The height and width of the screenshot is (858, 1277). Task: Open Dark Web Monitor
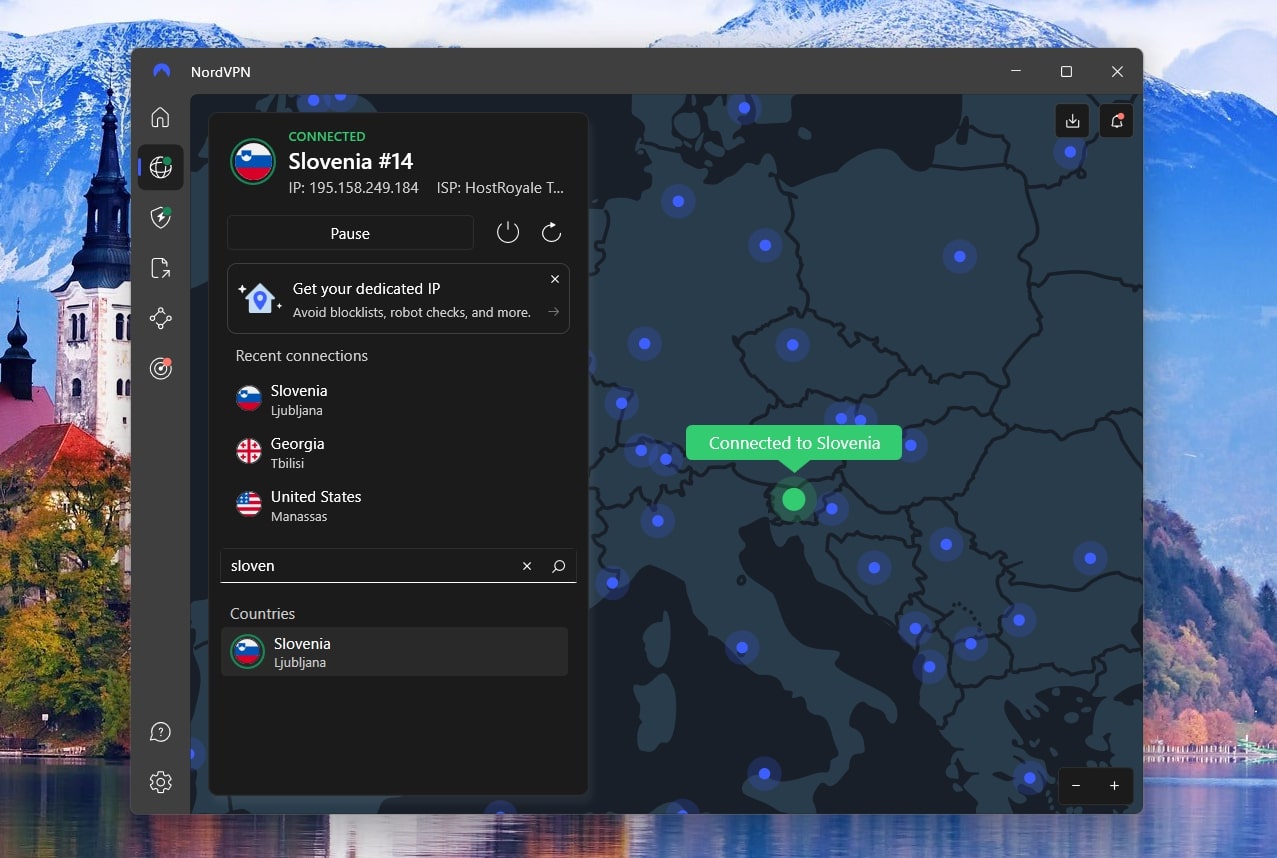(x=160, y=368)
